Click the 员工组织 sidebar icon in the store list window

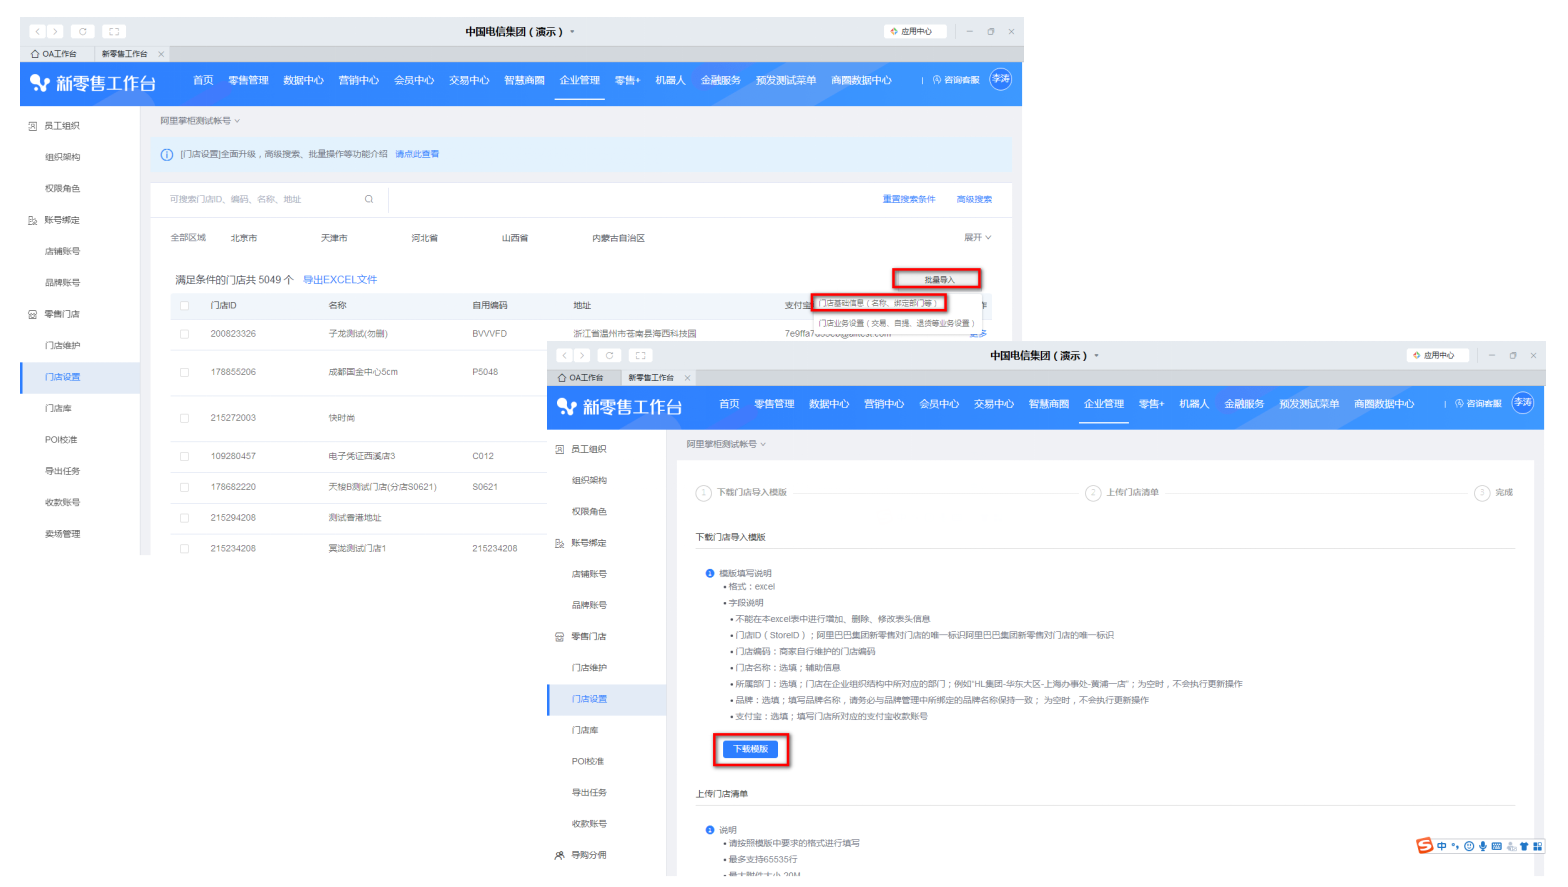coord(32,126)
